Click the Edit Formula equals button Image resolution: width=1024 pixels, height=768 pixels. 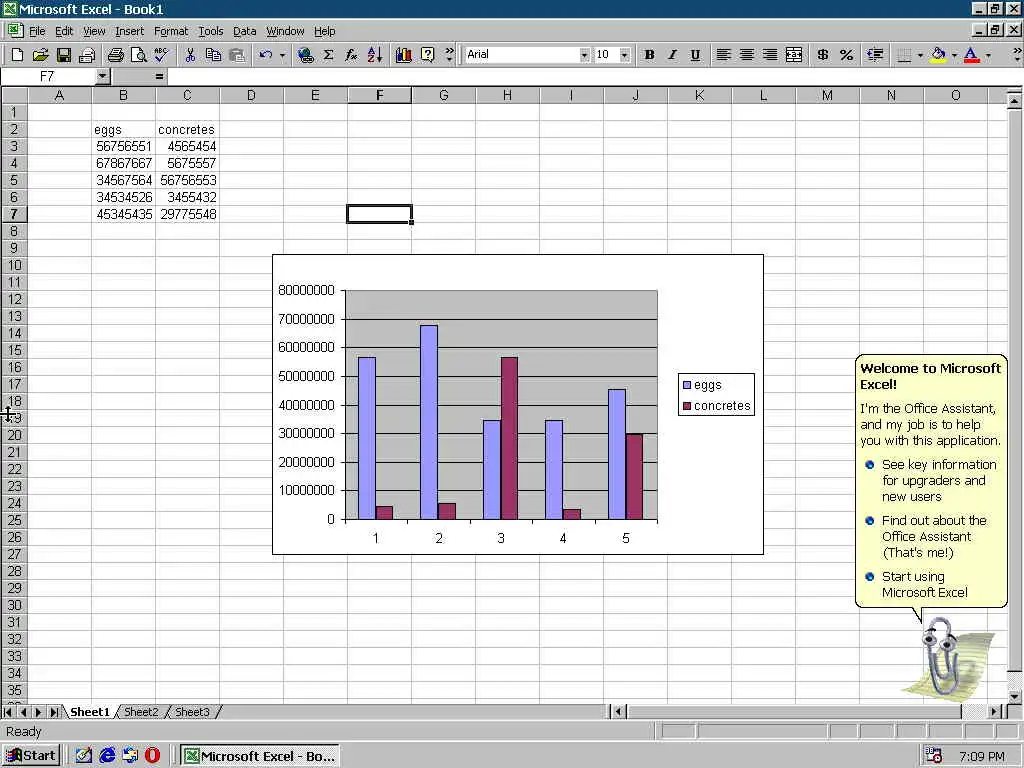(x=159, y=76)
